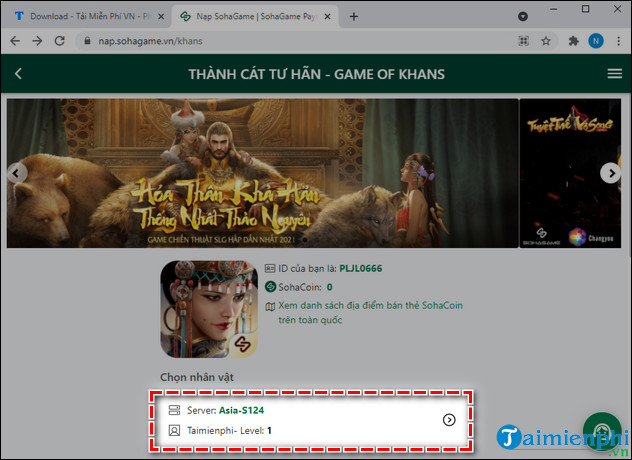The image size is (632, 460).
Task: Bookmark this page with the star icon
Action: click(x=546, y=41)
